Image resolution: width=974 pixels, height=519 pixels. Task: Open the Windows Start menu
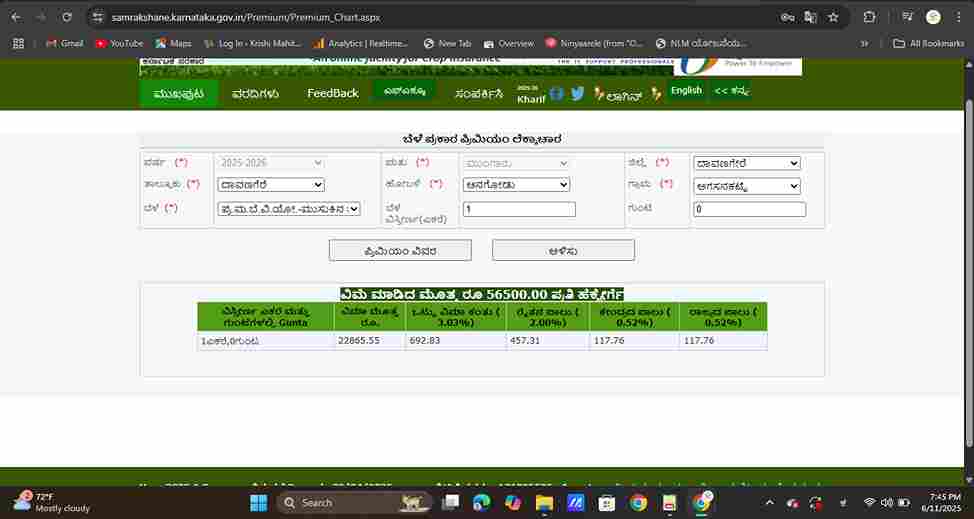click(x=258, y=502)
